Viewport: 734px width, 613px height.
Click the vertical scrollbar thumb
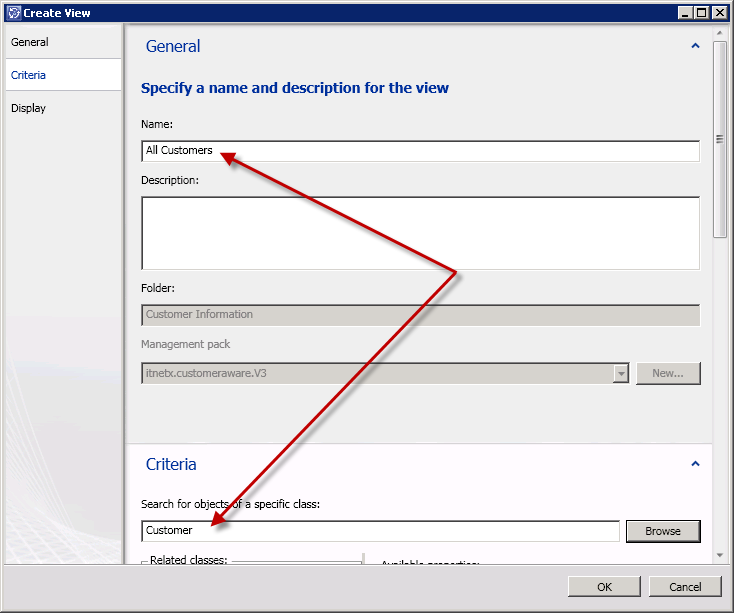(720, 138)
